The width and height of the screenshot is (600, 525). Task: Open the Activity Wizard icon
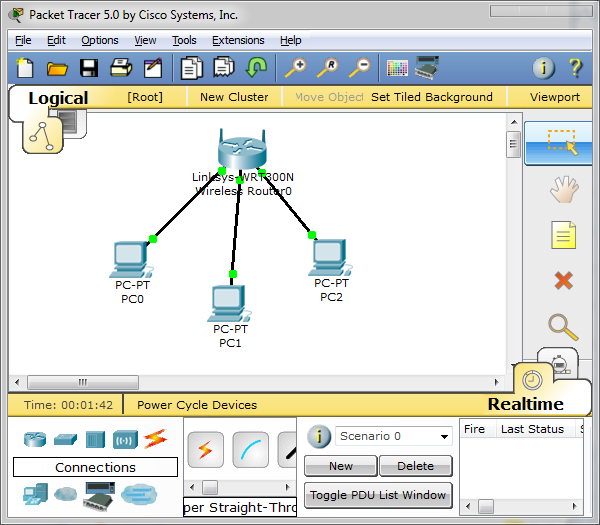click(153, 68)
